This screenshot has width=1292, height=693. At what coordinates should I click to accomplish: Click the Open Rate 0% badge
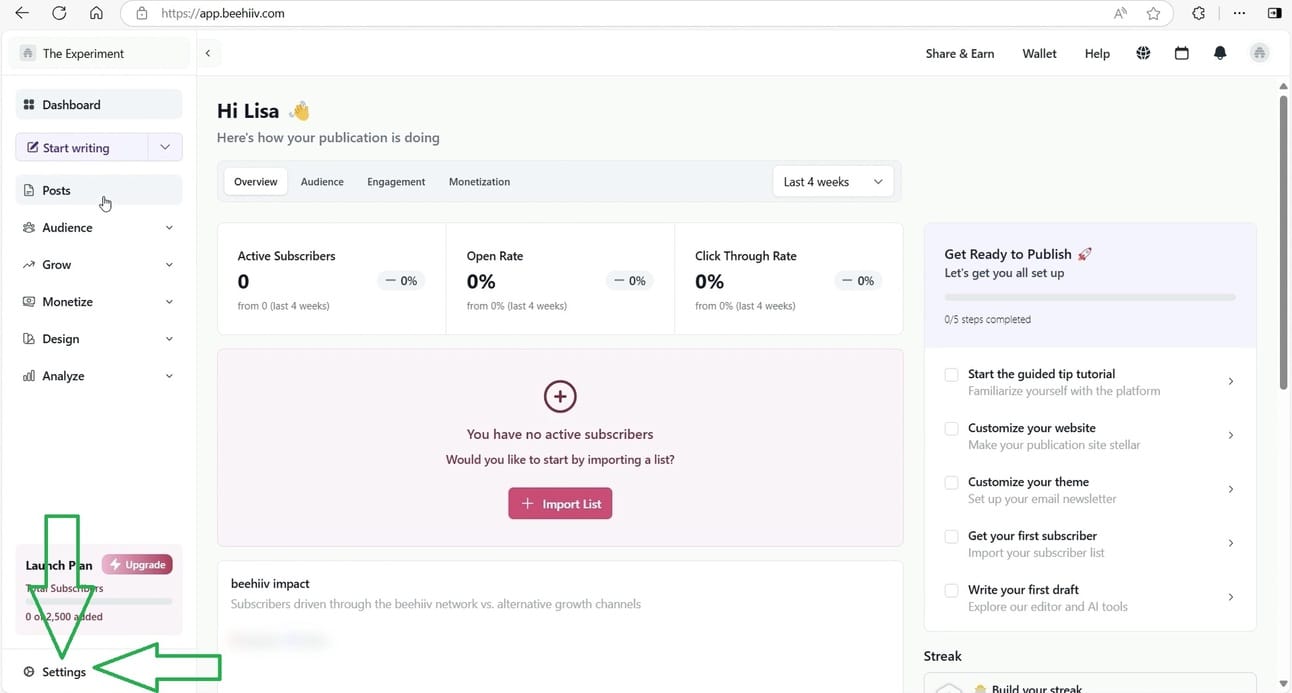pyautogui.click(x=629, y=281)
